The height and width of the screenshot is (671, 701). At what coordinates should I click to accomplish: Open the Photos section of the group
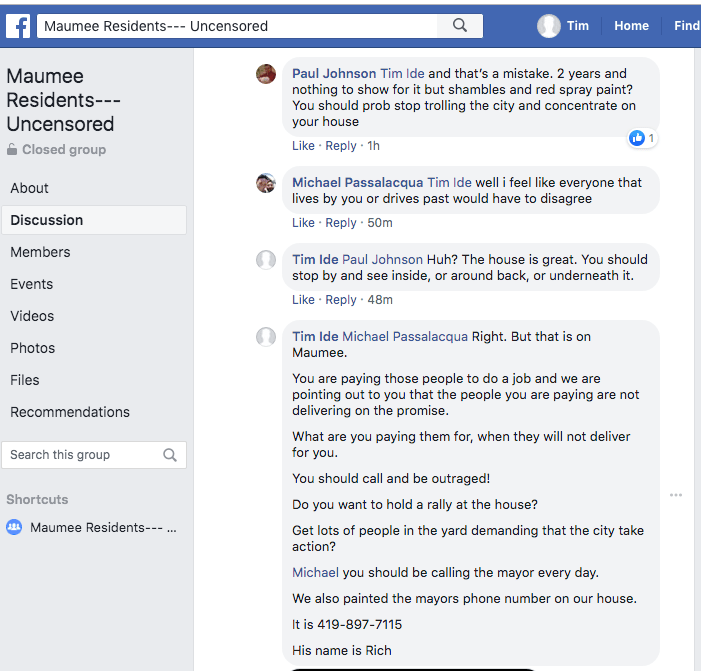click(x=33, y=348)
